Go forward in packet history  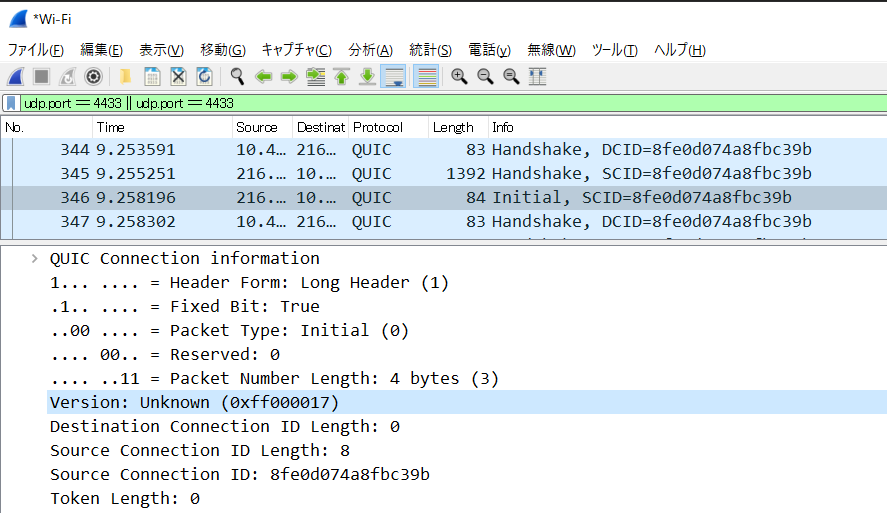(x=289, y=76)
